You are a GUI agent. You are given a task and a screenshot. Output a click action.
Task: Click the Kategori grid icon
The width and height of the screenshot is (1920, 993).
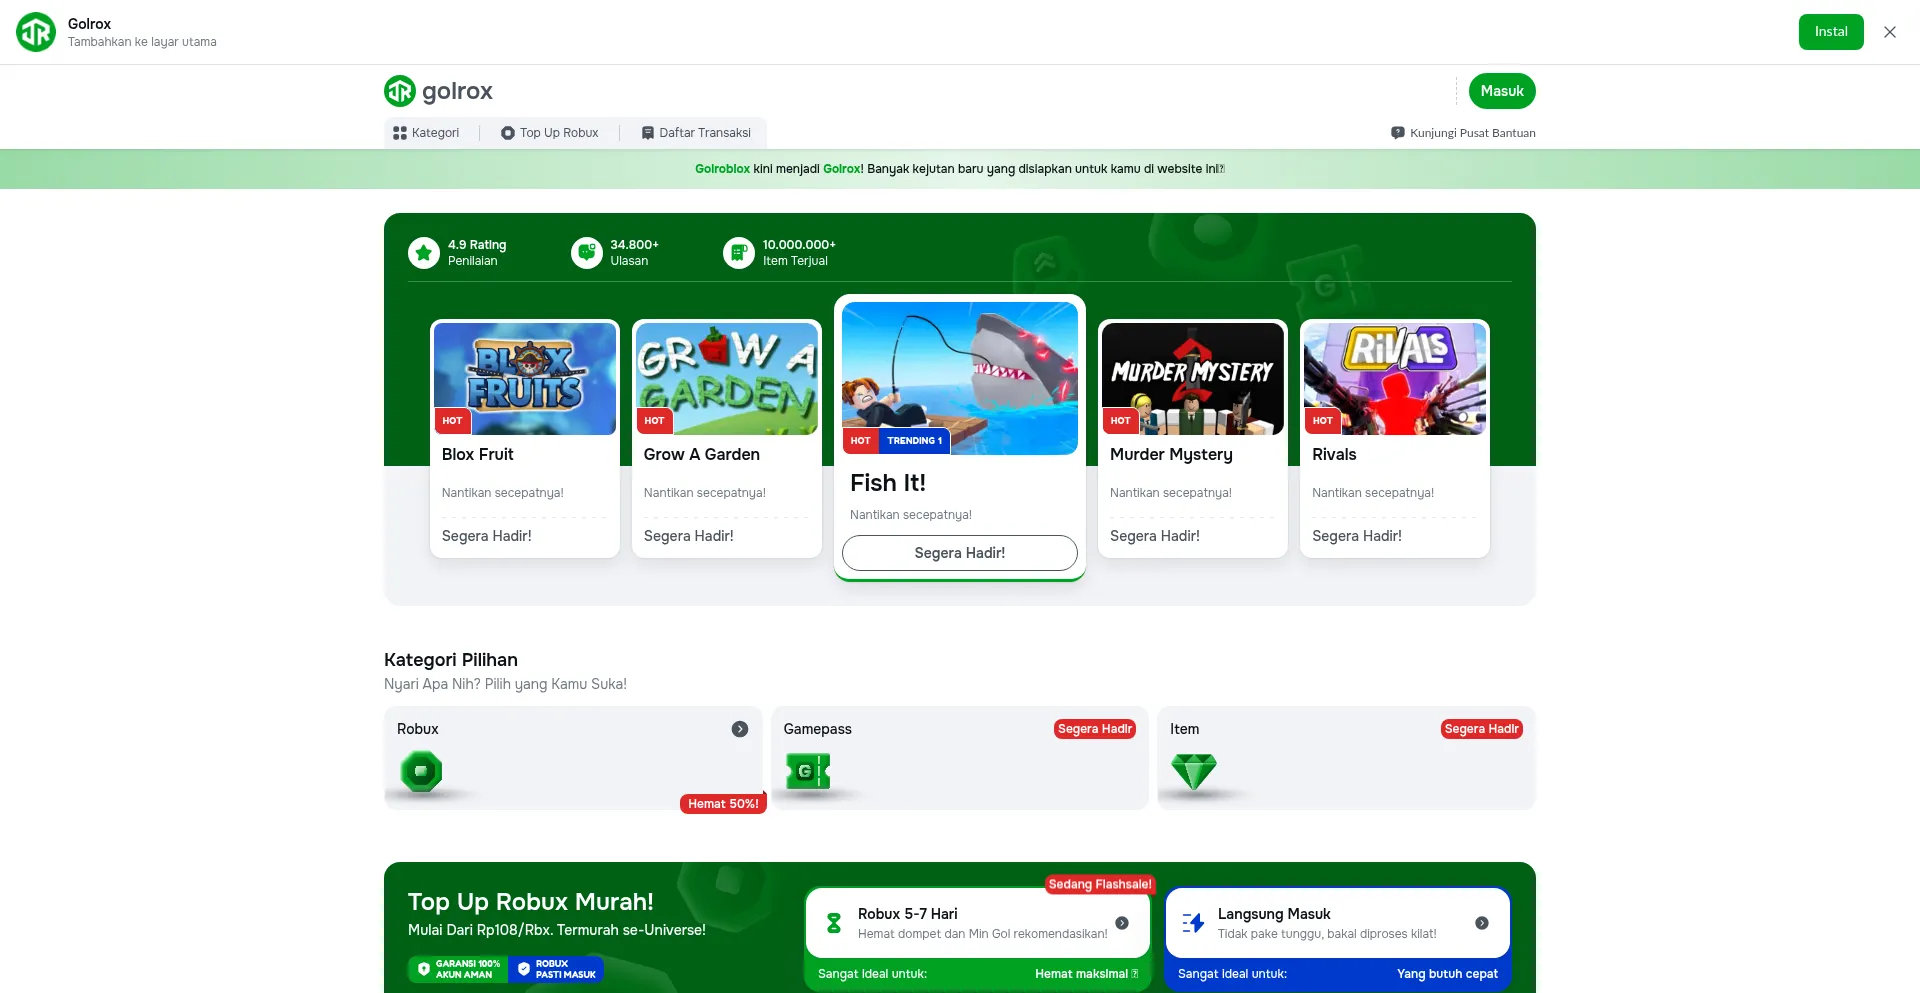[x=400, y=133]
